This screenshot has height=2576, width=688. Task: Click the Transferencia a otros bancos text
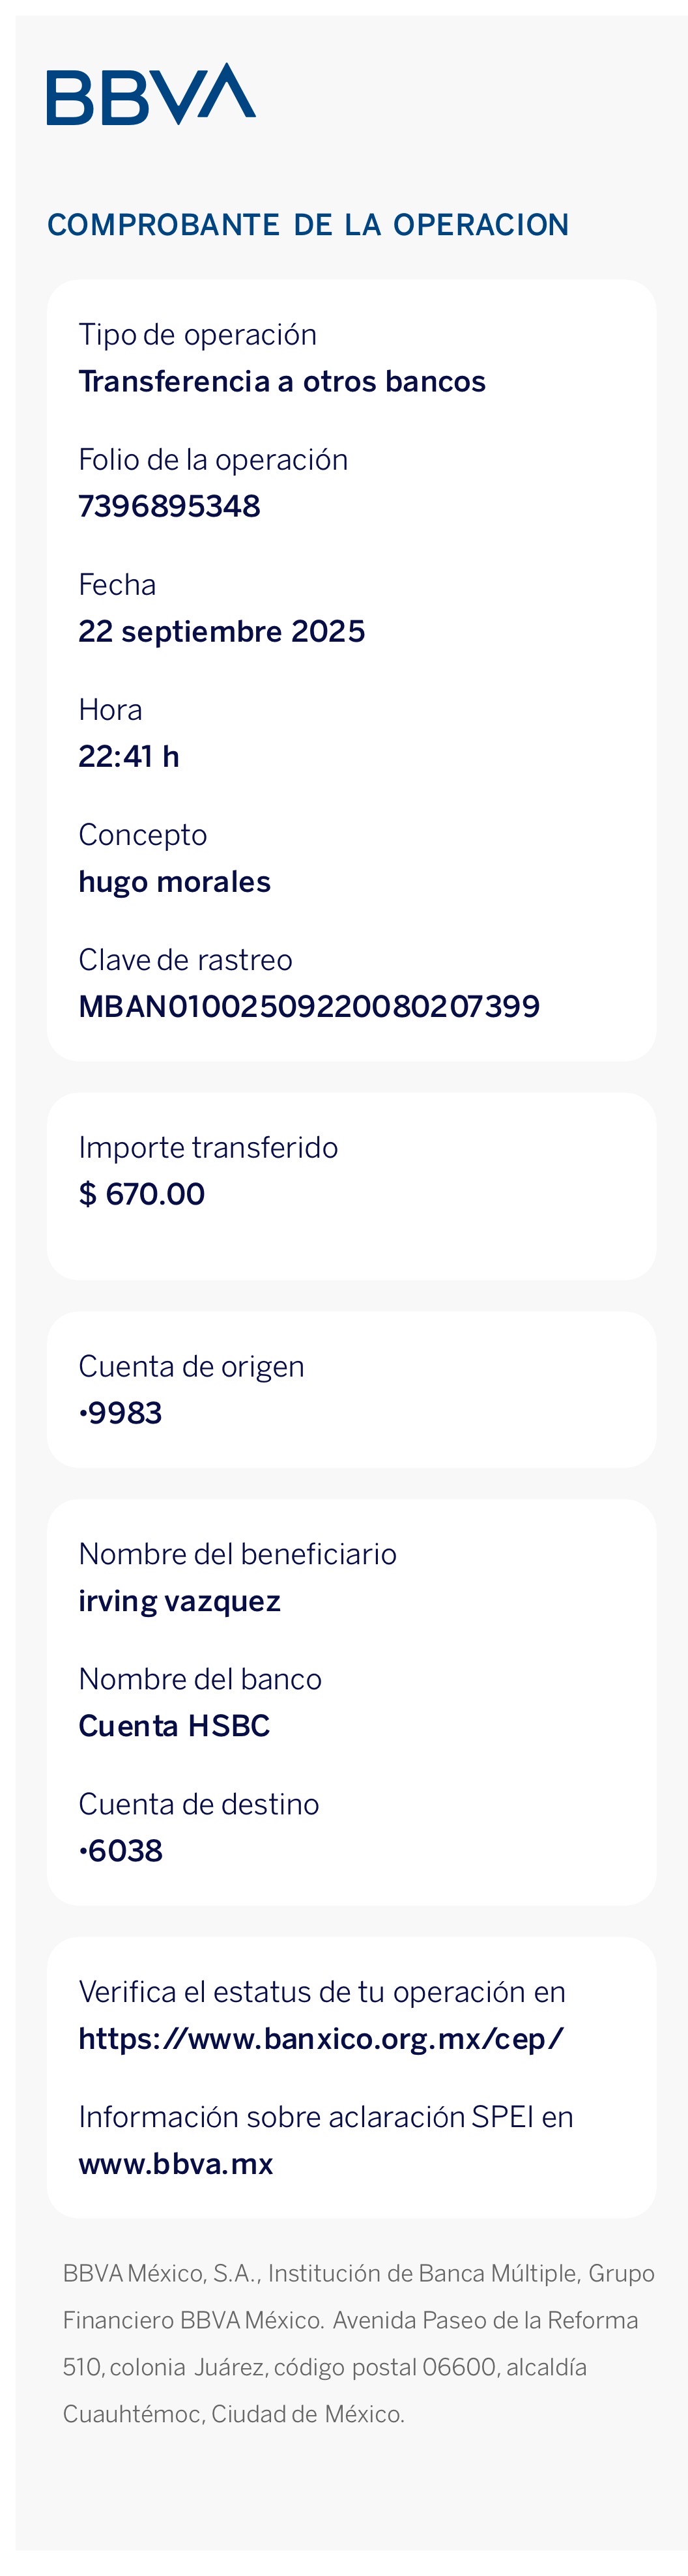pos(282,381)
